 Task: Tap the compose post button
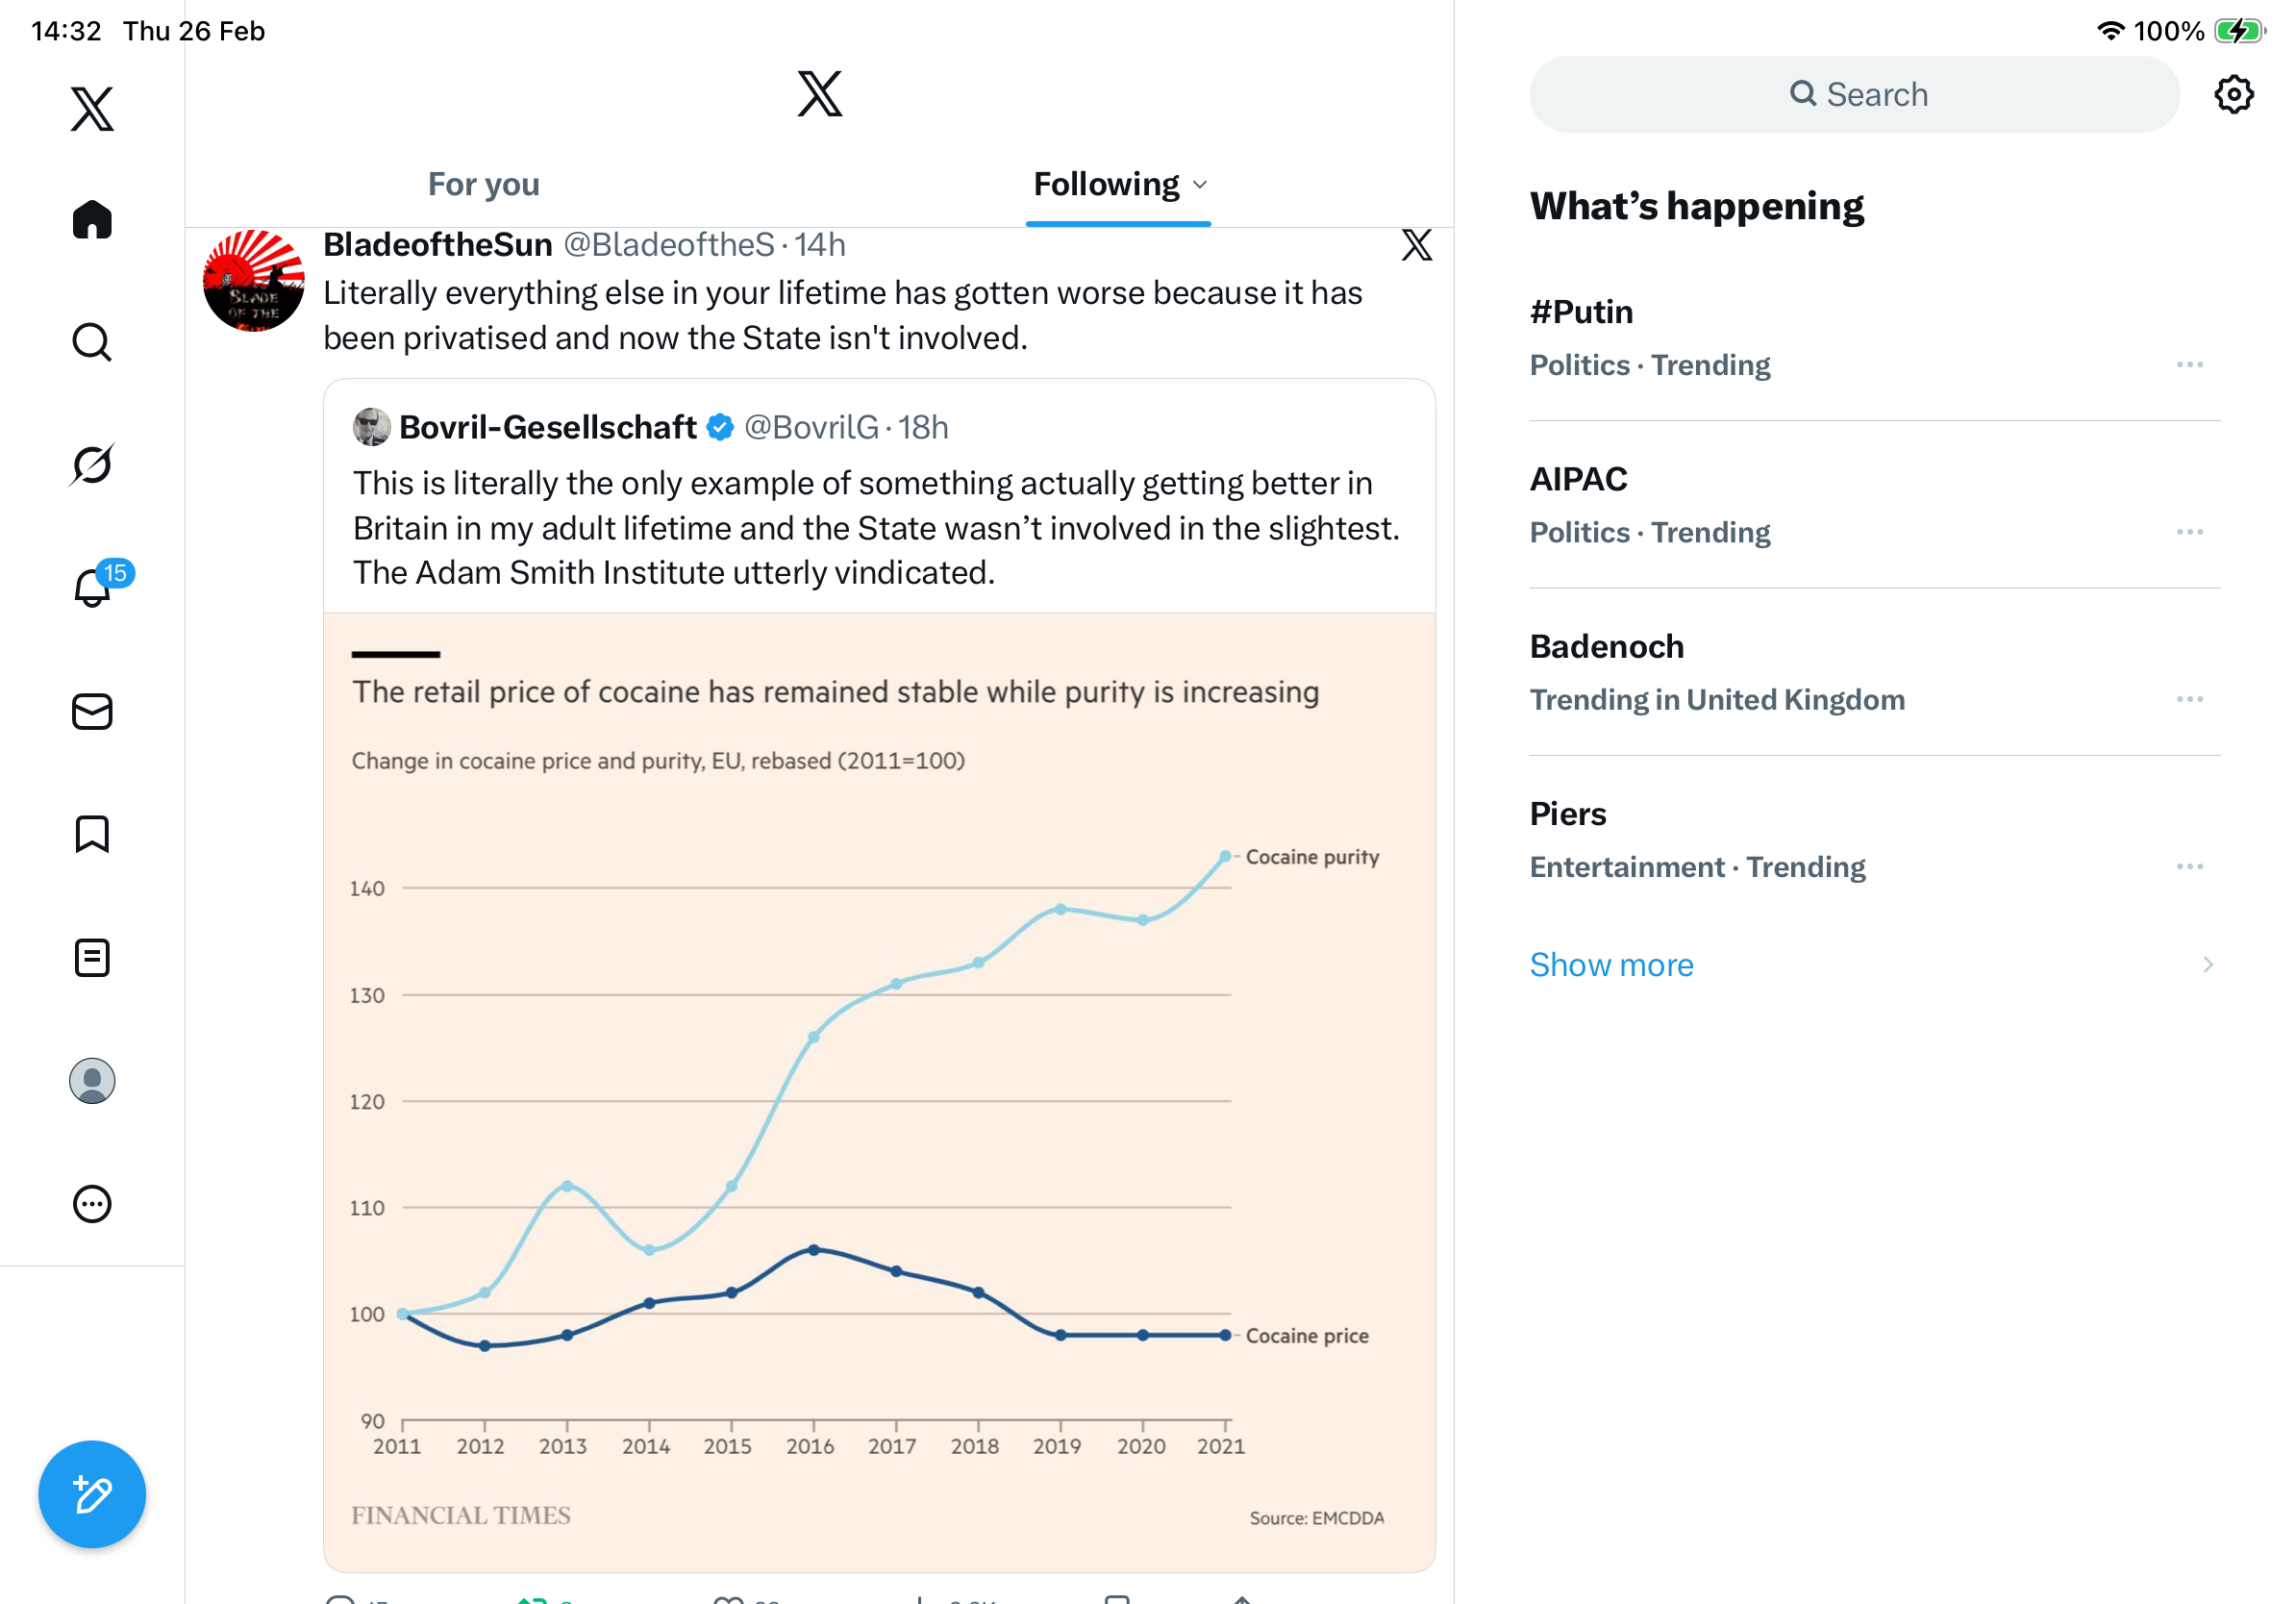pyautogui.click(x=92, y=1494)
